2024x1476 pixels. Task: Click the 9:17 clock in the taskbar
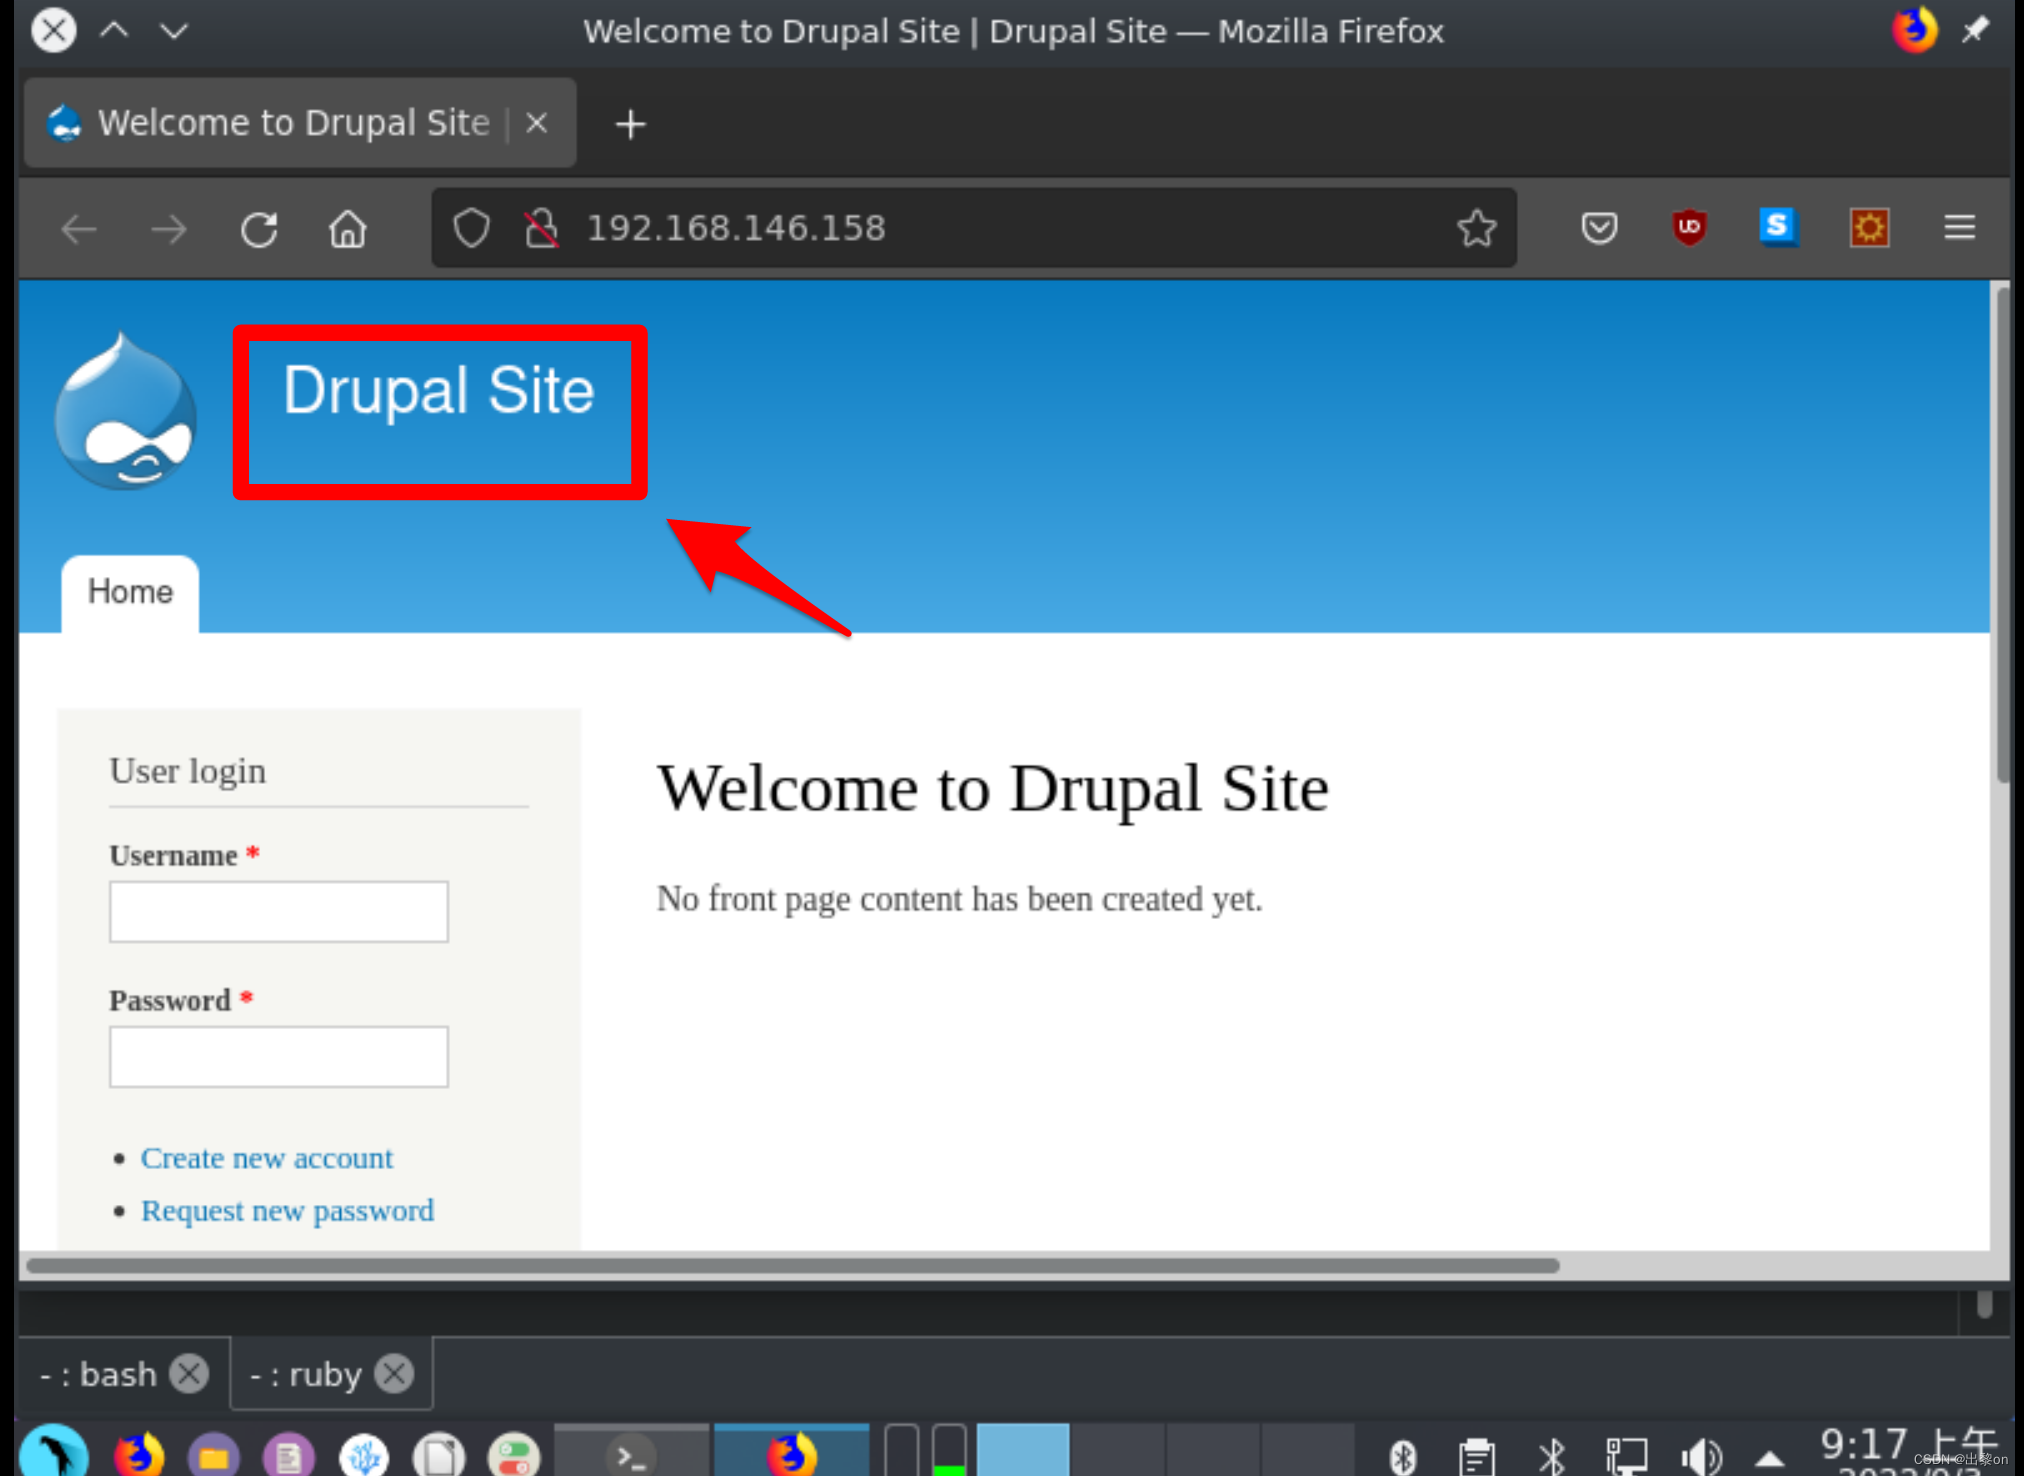tap(1908, 1446)
